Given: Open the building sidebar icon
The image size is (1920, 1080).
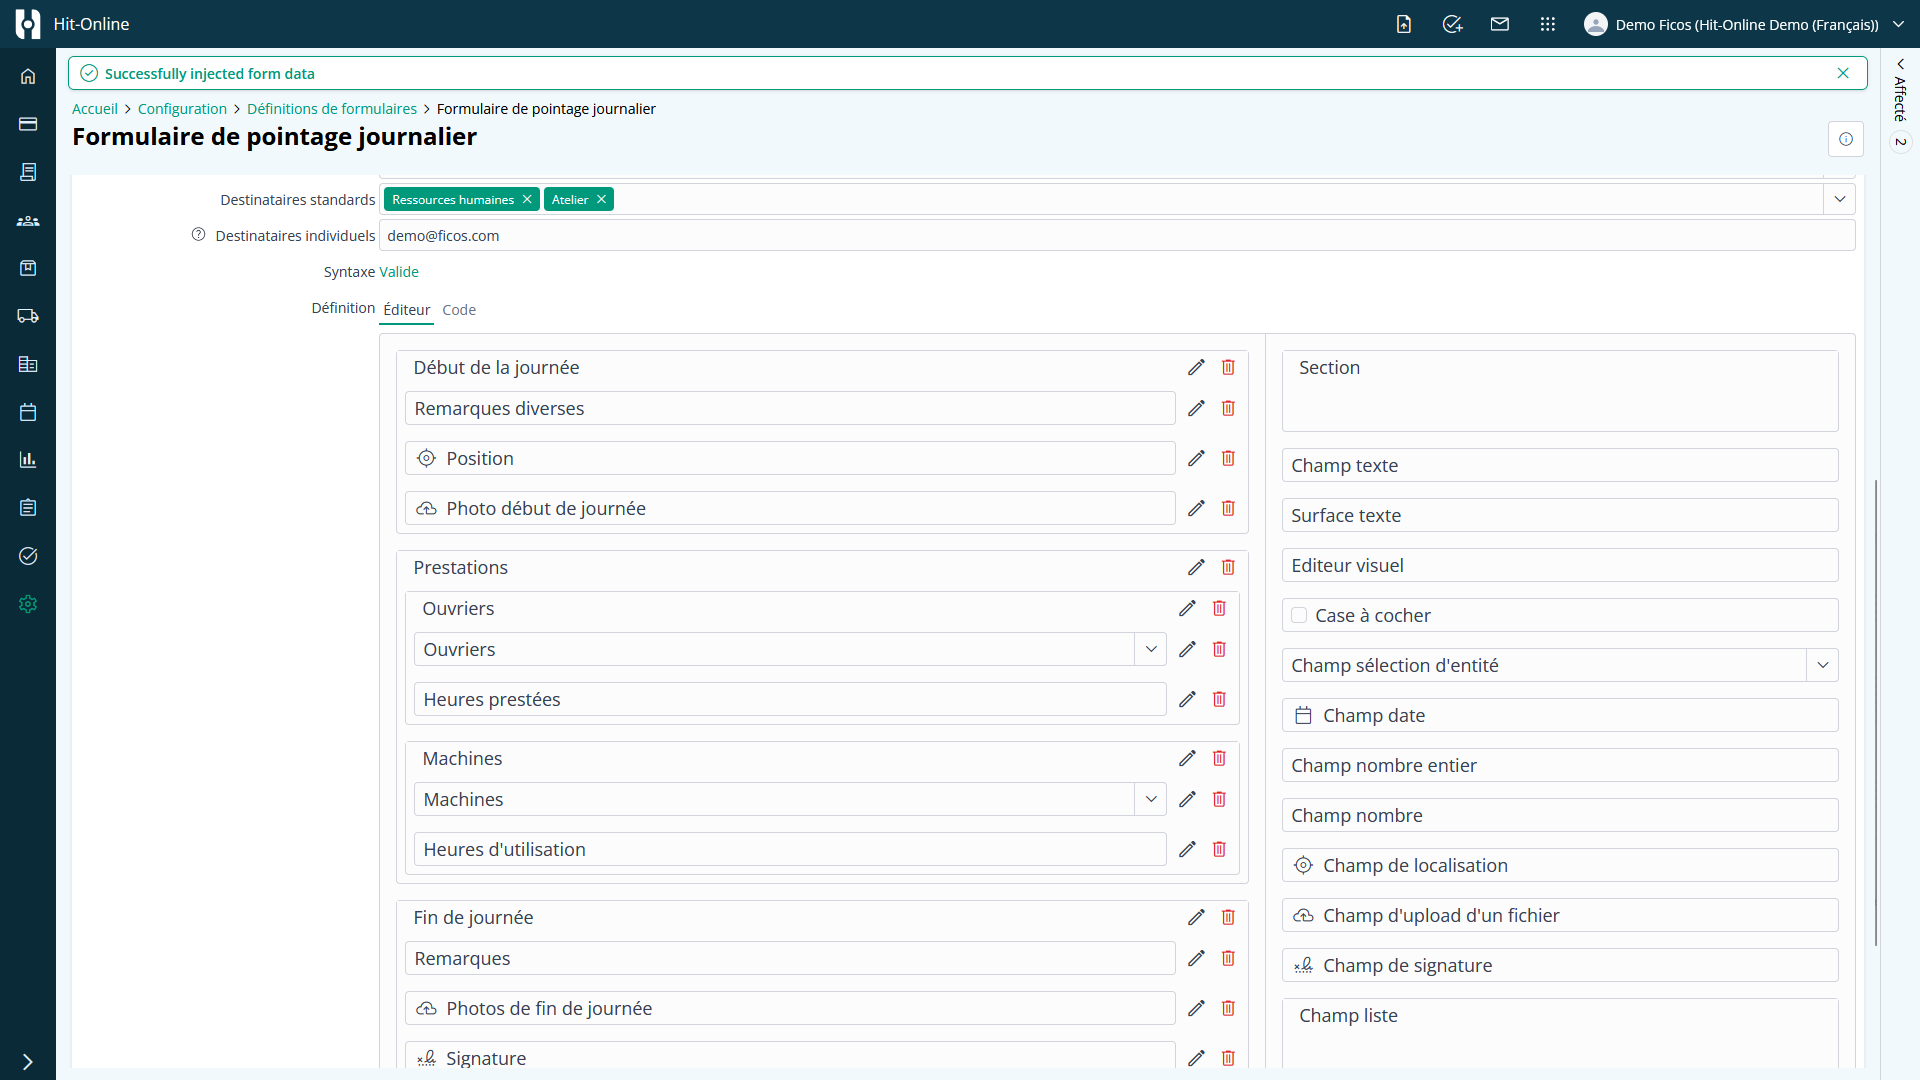Looking at the screenshot, I should (x=28, y=364).
